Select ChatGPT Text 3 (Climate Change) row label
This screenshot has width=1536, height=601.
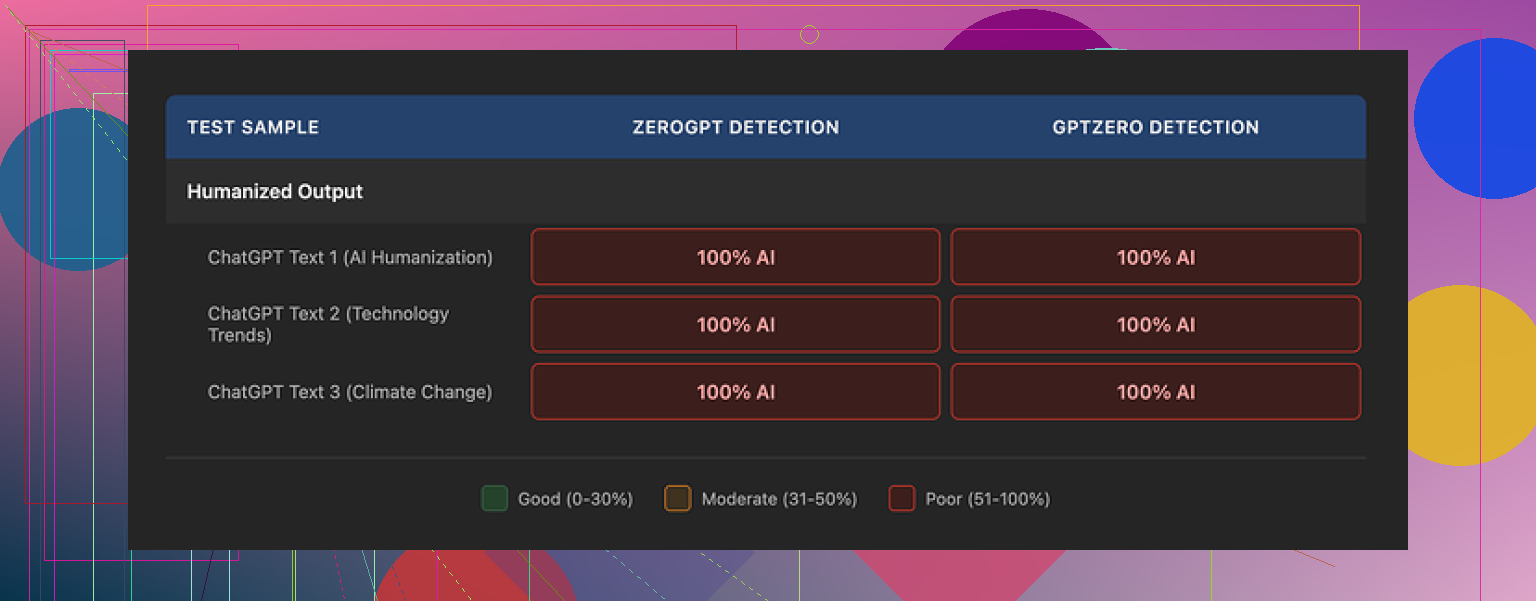point(350,392)
